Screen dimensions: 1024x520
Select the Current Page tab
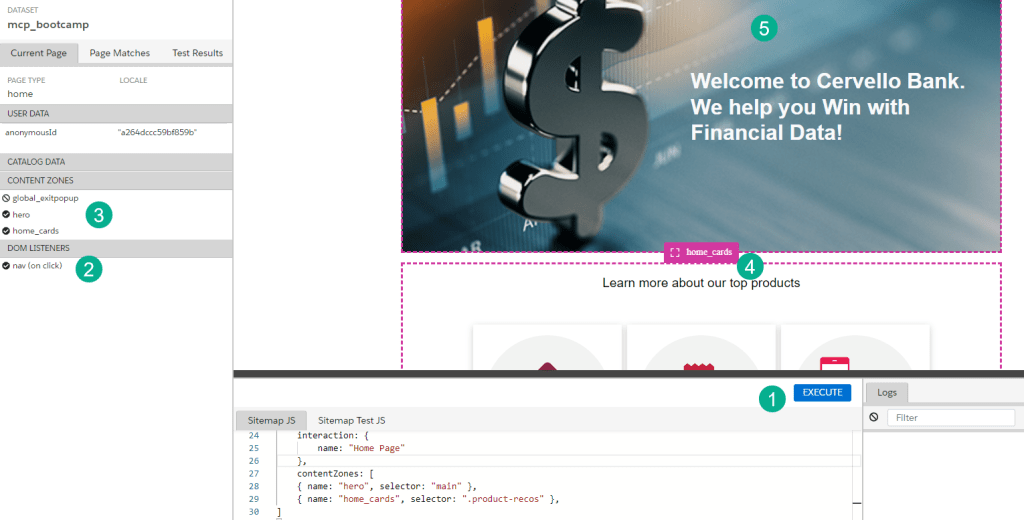coord(39,53)
